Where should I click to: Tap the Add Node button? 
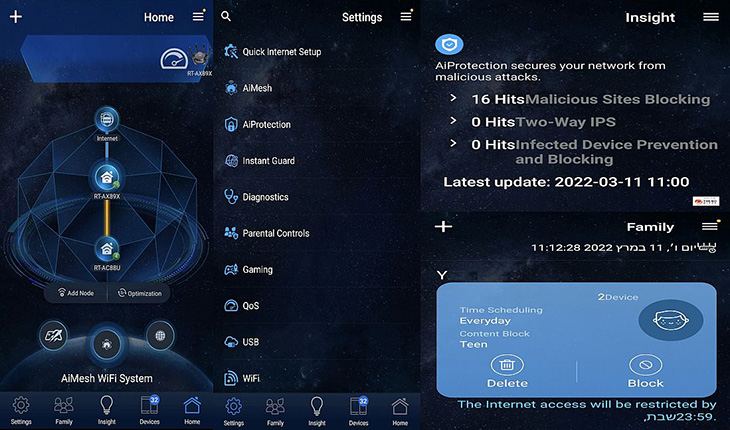[76, 293]
